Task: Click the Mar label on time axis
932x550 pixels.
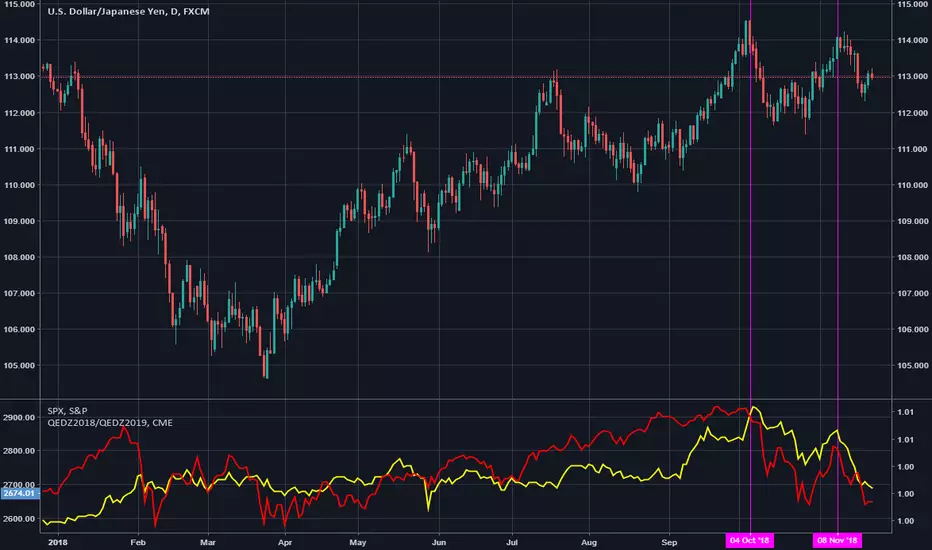Action: (x=207, y=542)
